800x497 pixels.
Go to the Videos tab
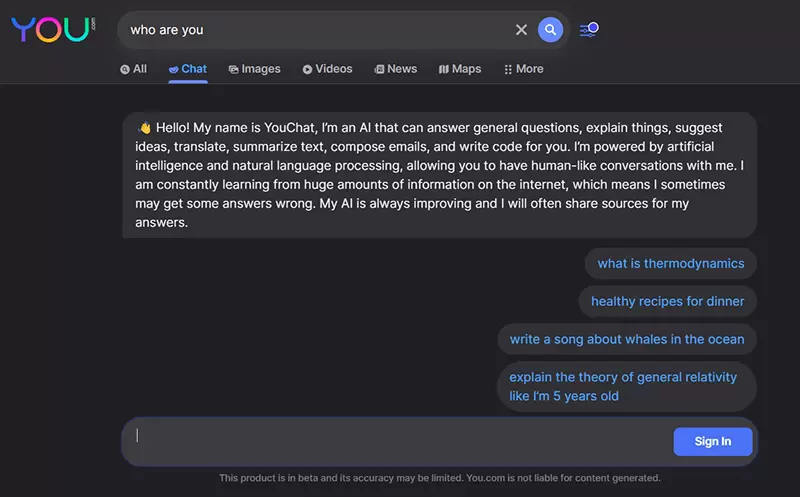click(x=327, y=69)
